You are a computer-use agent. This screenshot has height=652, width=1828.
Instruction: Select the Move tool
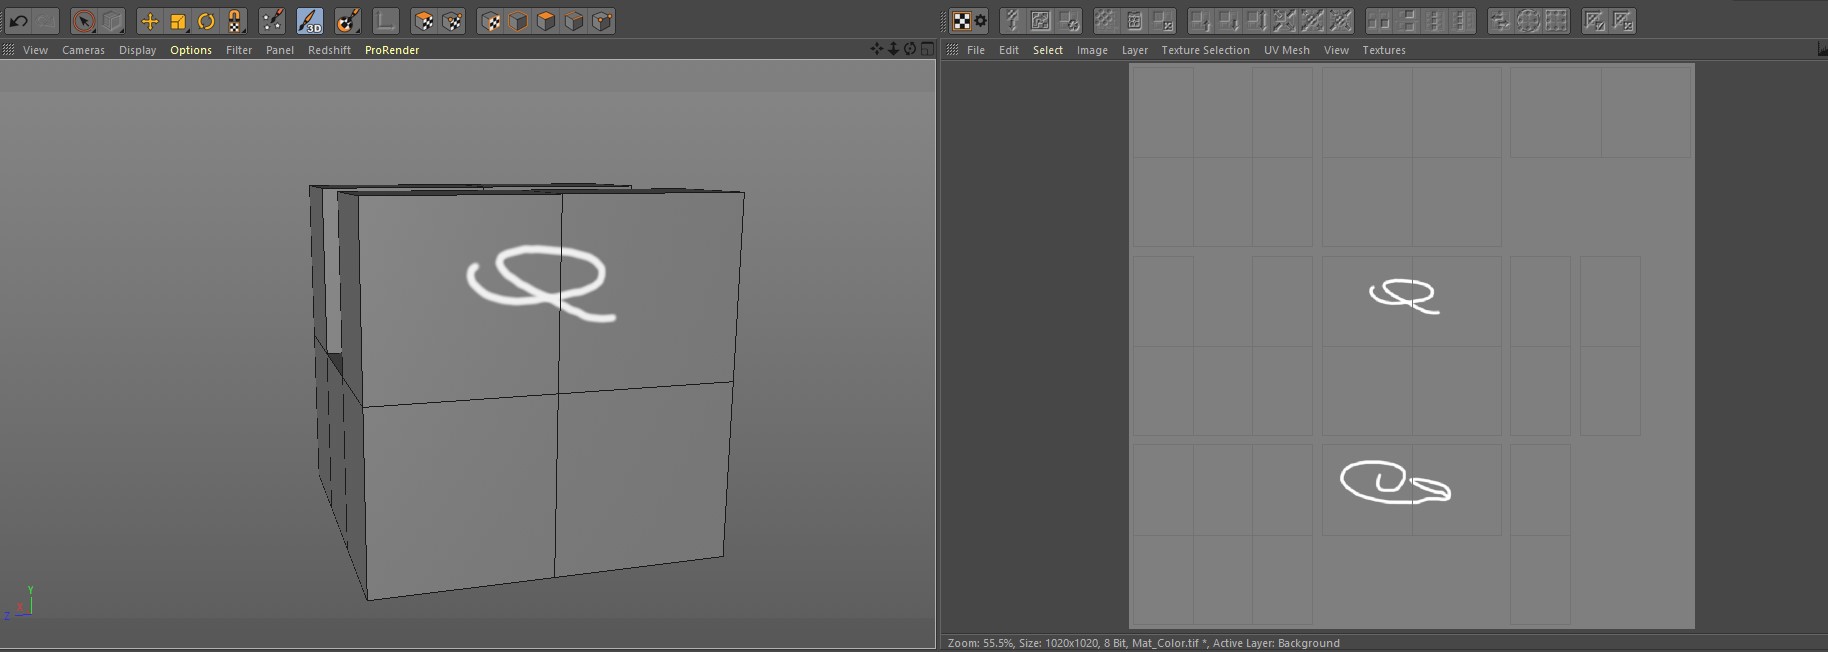pyautogui.click(x=150, y=21)
